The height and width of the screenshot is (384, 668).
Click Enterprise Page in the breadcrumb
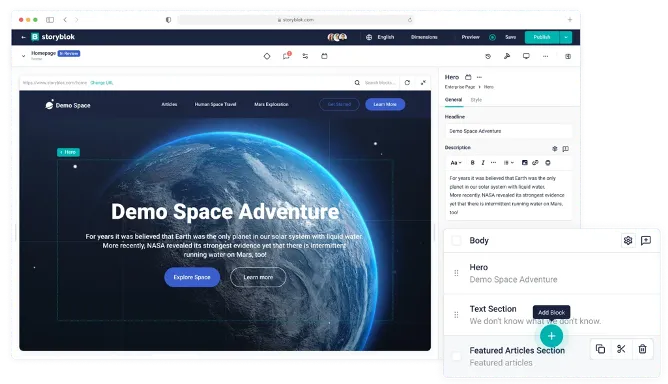point(460,87)
